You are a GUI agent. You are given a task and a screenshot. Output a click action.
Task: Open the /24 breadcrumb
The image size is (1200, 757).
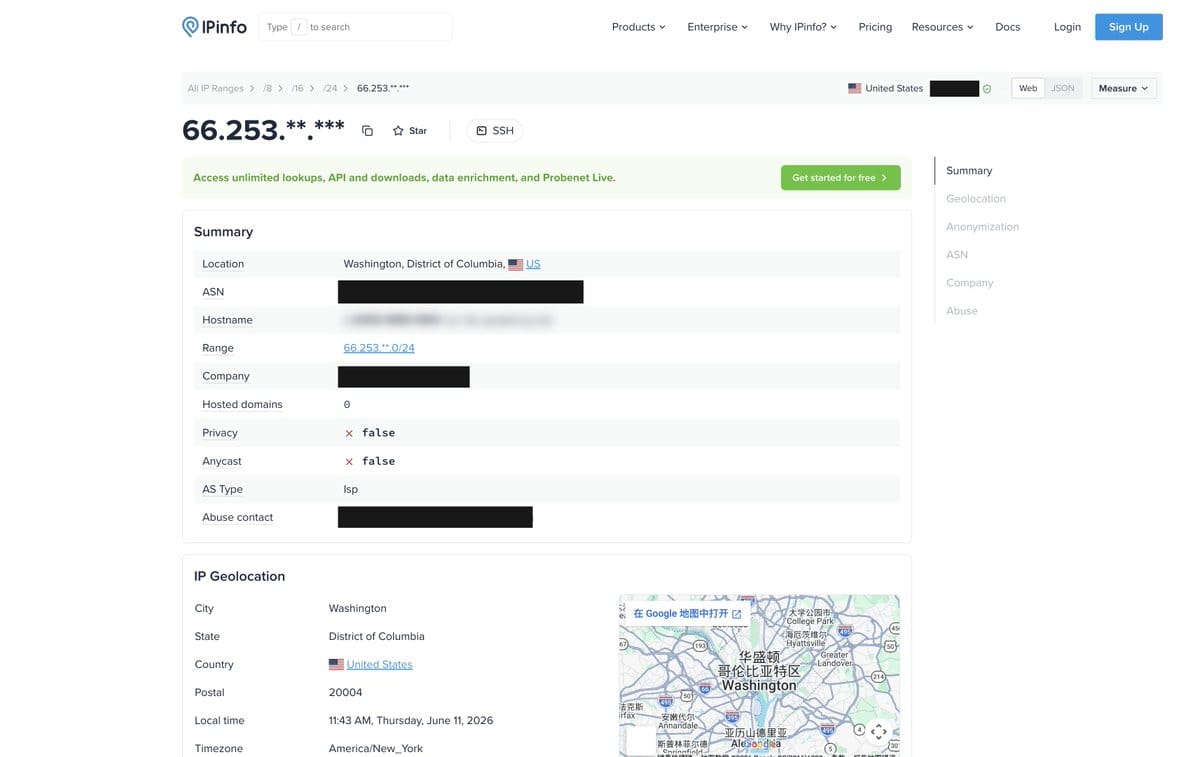pyautogui.click(x=330, y=88)
